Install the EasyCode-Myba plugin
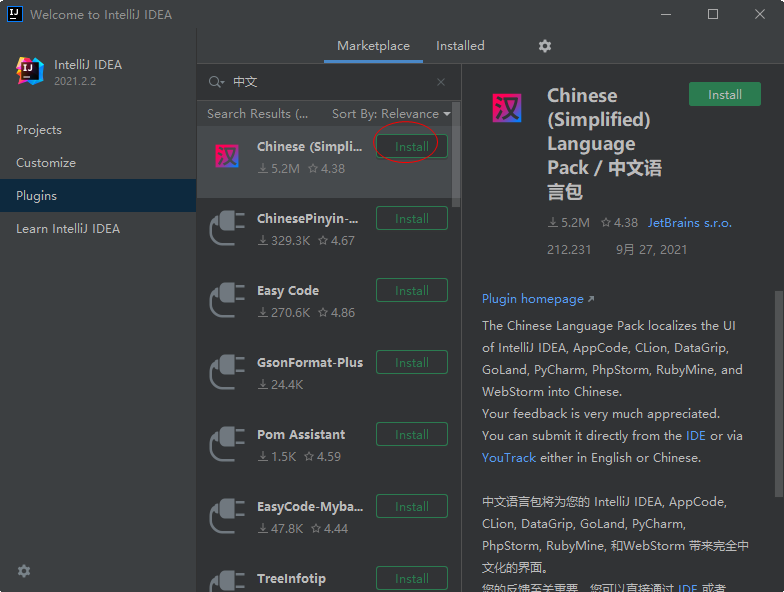The image size is (784, 592). pyautogui.click(x=412, y=506)
